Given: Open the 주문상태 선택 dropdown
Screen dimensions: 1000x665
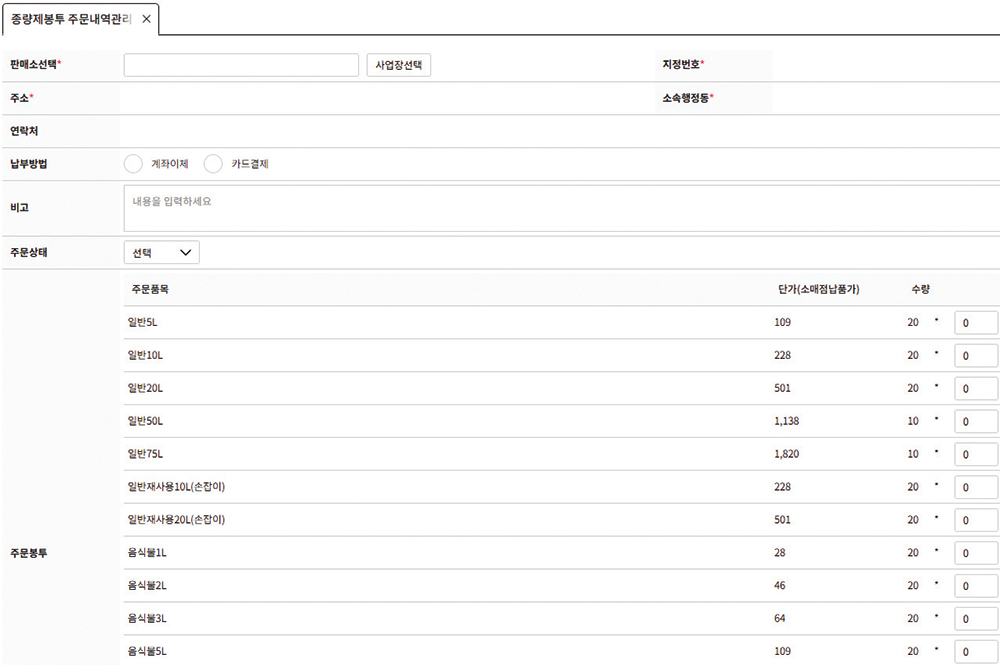Looking at the screenshot, I should tap(161, 252).
